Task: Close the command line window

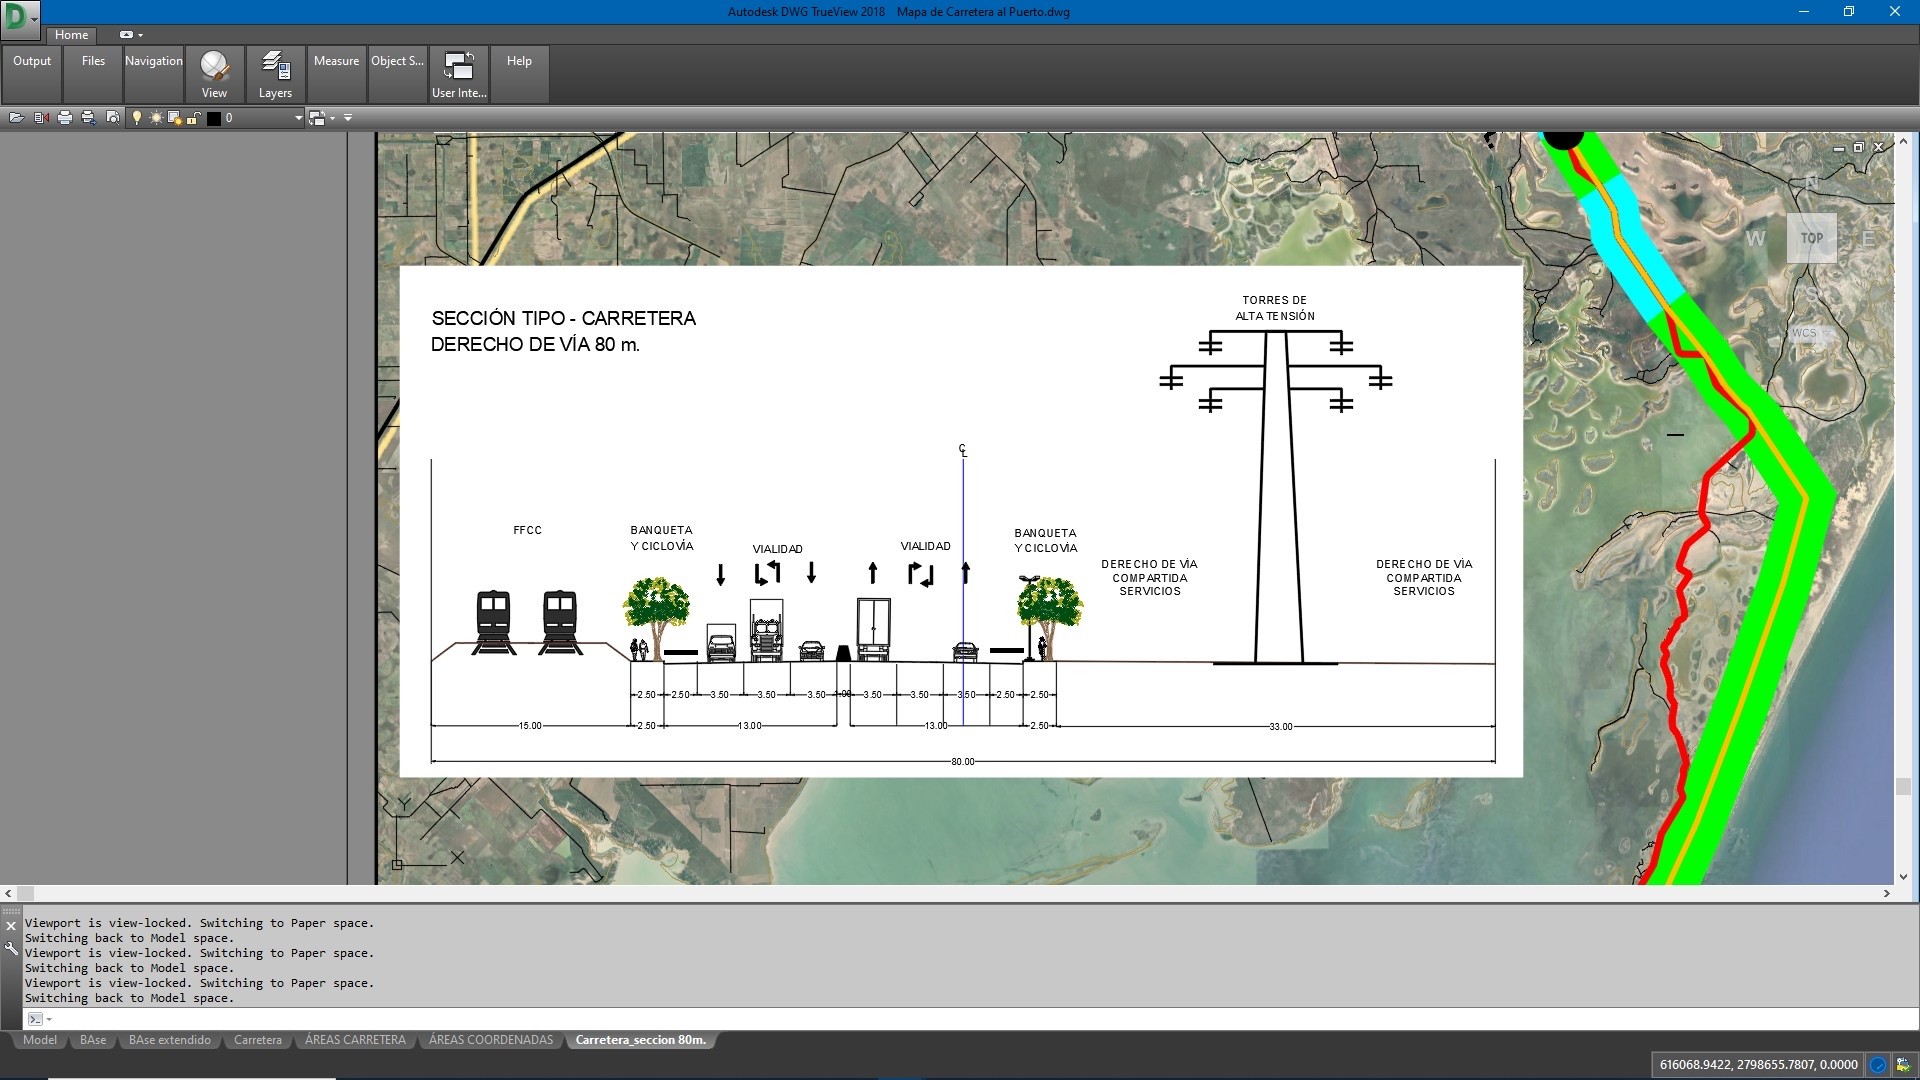Action: (11, 926)
